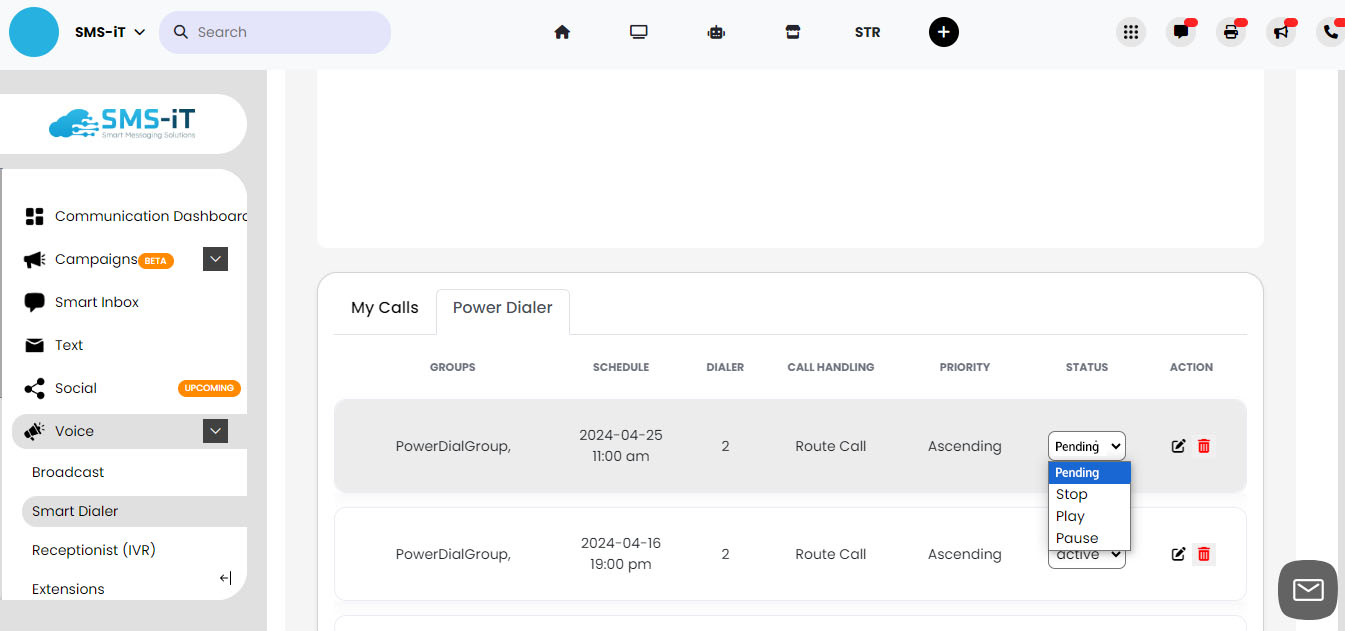Open the chat messages notification icon
The width and height of the screenshot is (1345, 631).
pos(1181,32)
